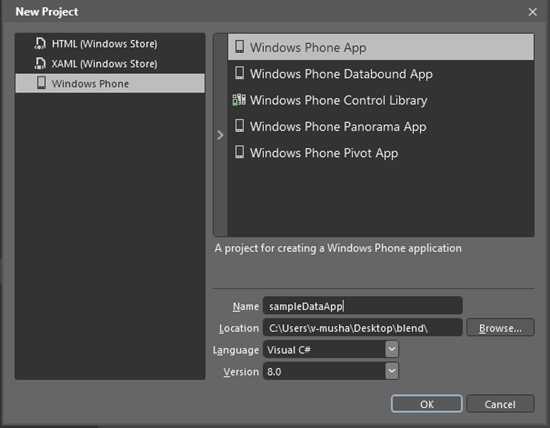Choose the Windows Phone Databound App template
This screenshot has height=428, width=550.
click(381, 74)
